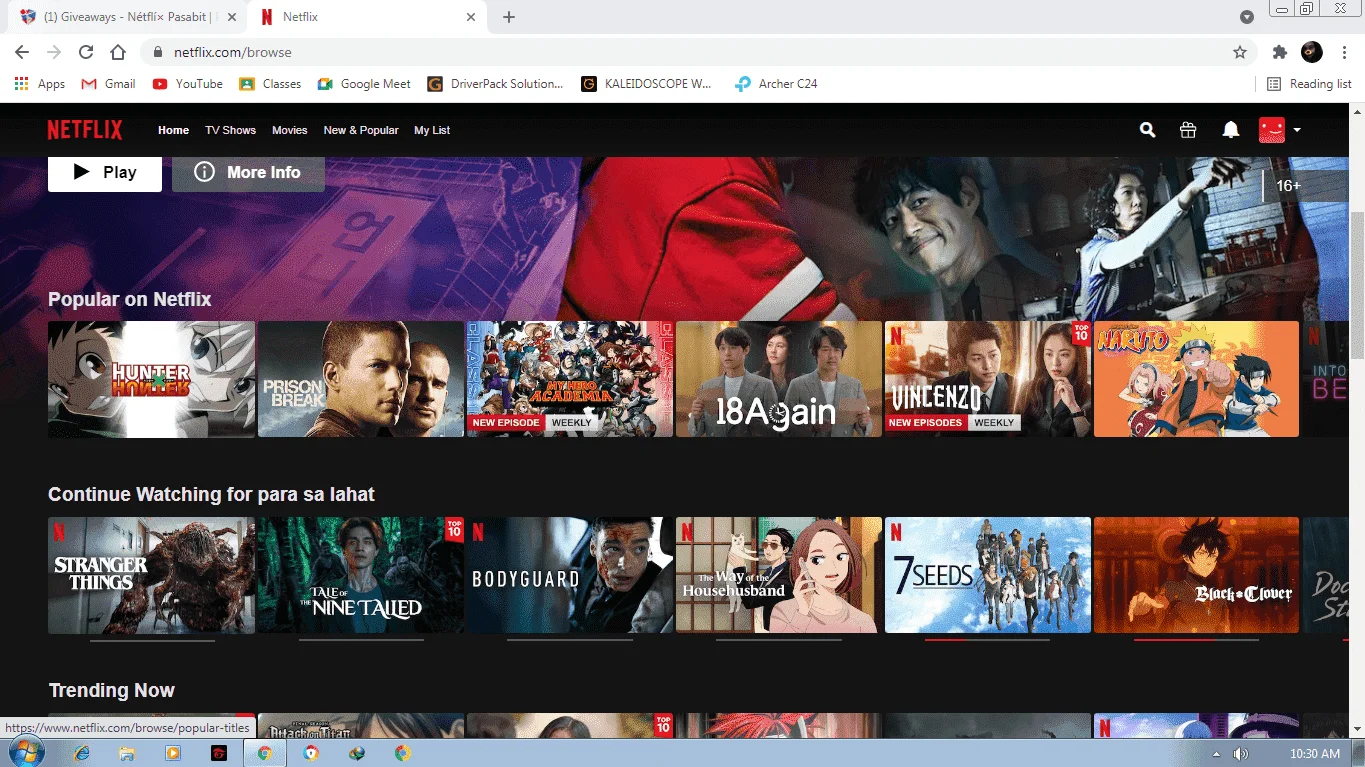Viewport: 1365px width, 767px height.
Task: Expand the Netflix account menu caret
Action: [x=1296, y=130]
